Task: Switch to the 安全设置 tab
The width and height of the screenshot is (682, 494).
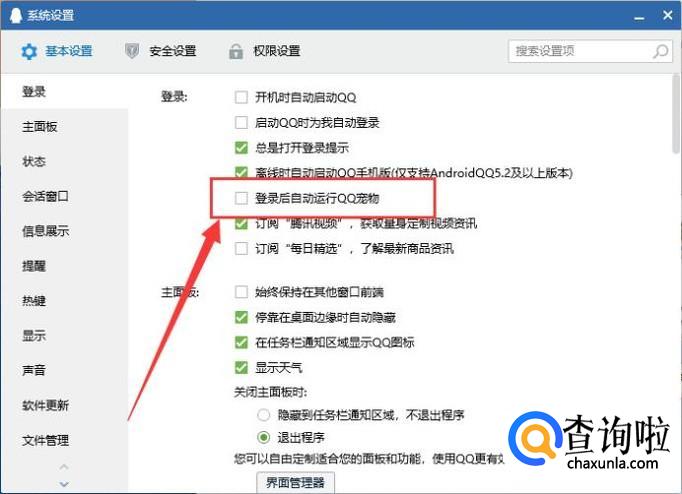Action: 161,51
